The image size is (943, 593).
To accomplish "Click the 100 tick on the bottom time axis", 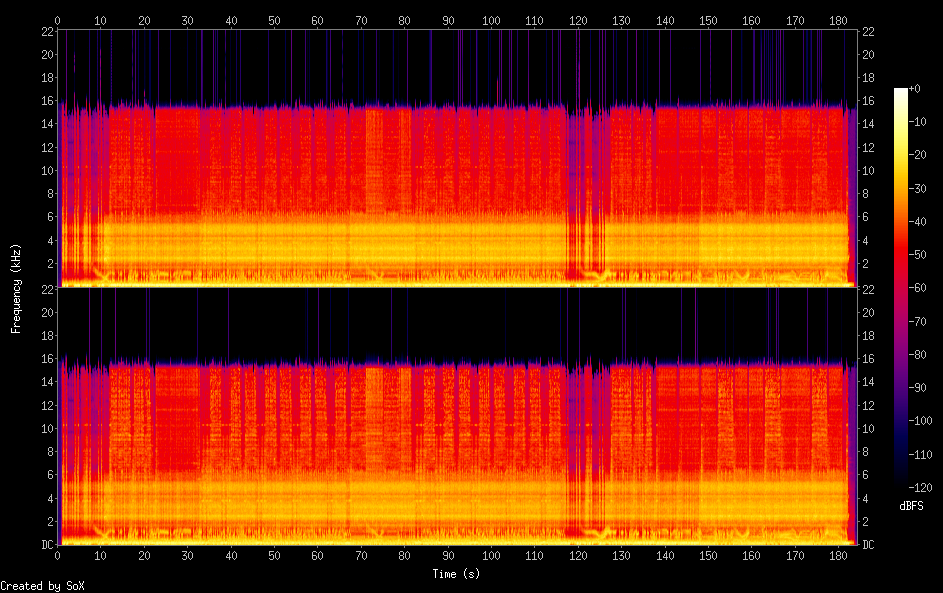I will tap(491, 555).
